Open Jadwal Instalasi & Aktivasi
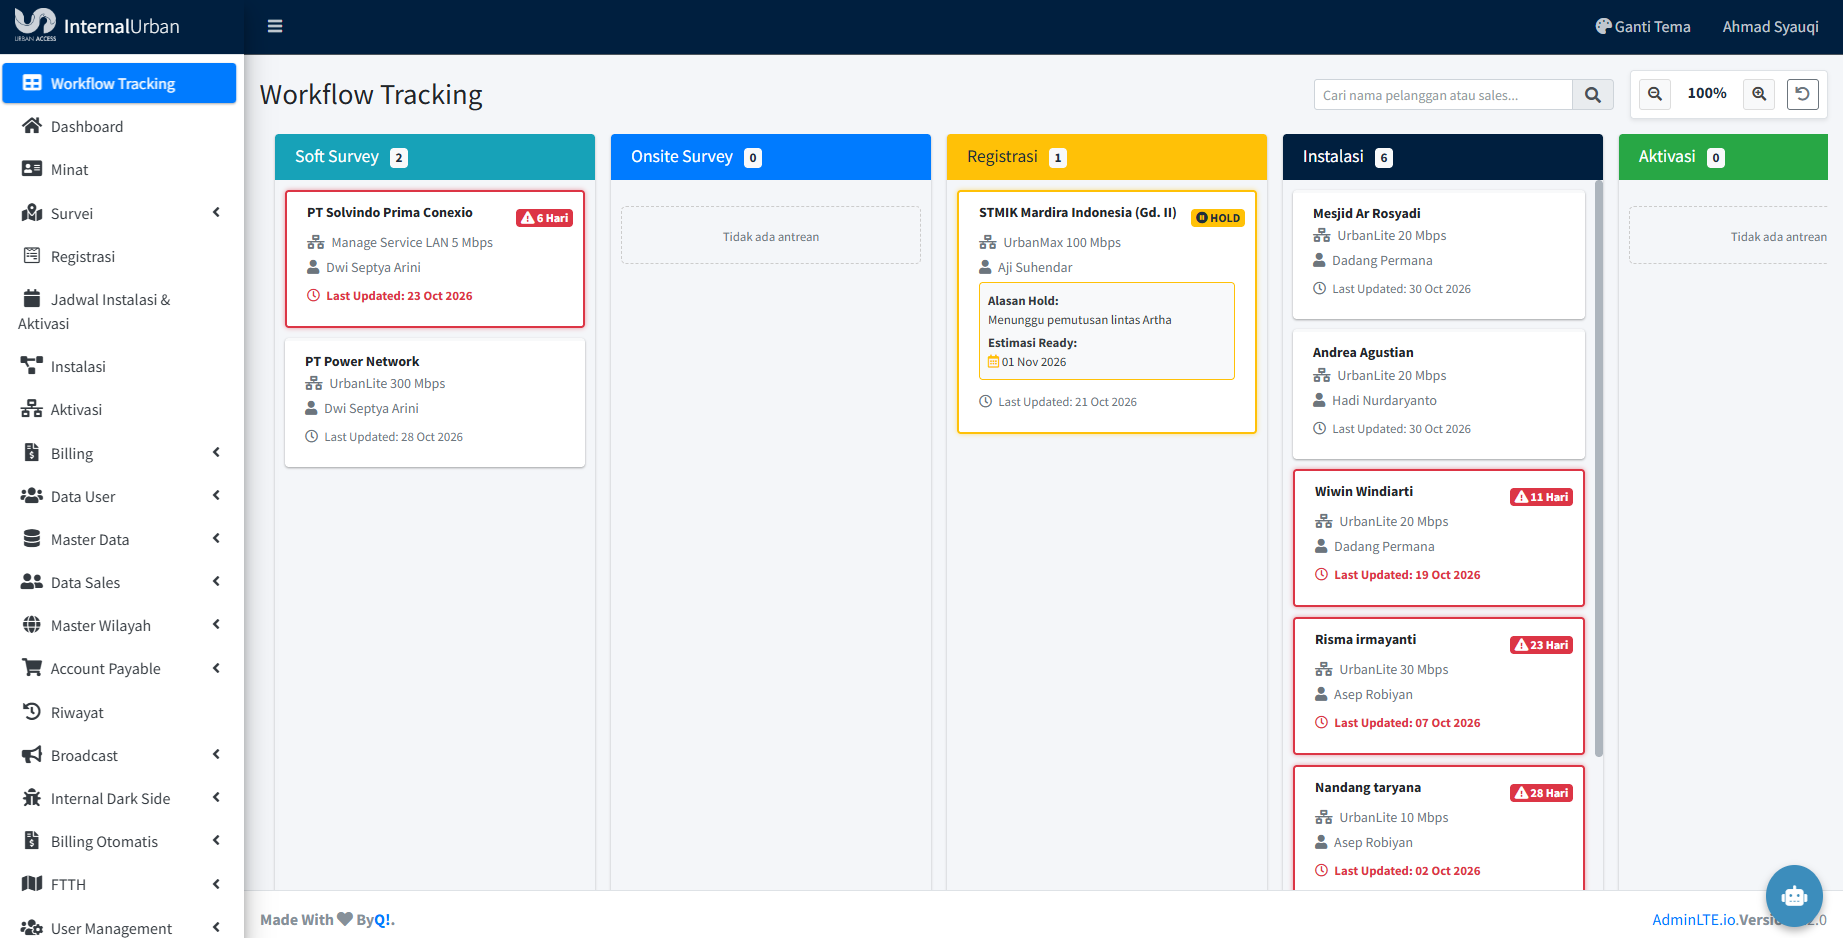 click(120, 311)
